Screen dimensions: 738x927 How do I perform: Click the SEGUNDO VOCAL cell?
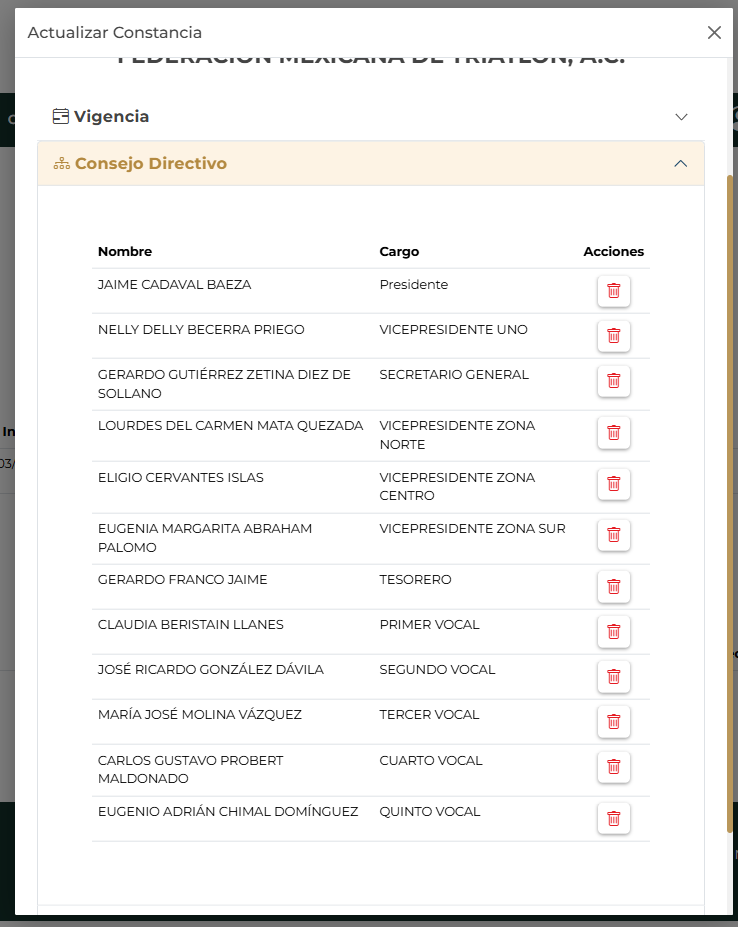pos(438,669)
